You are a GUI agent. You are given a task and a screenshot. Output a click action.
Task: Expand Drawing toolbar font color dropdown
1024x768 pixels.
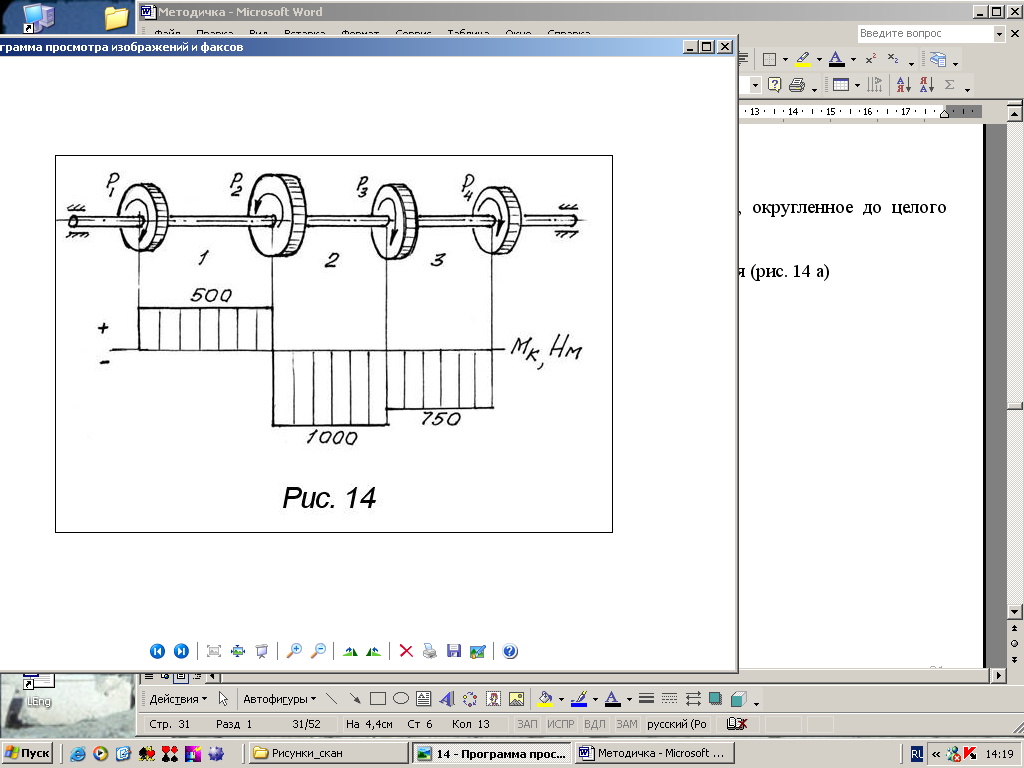(629, 699)
